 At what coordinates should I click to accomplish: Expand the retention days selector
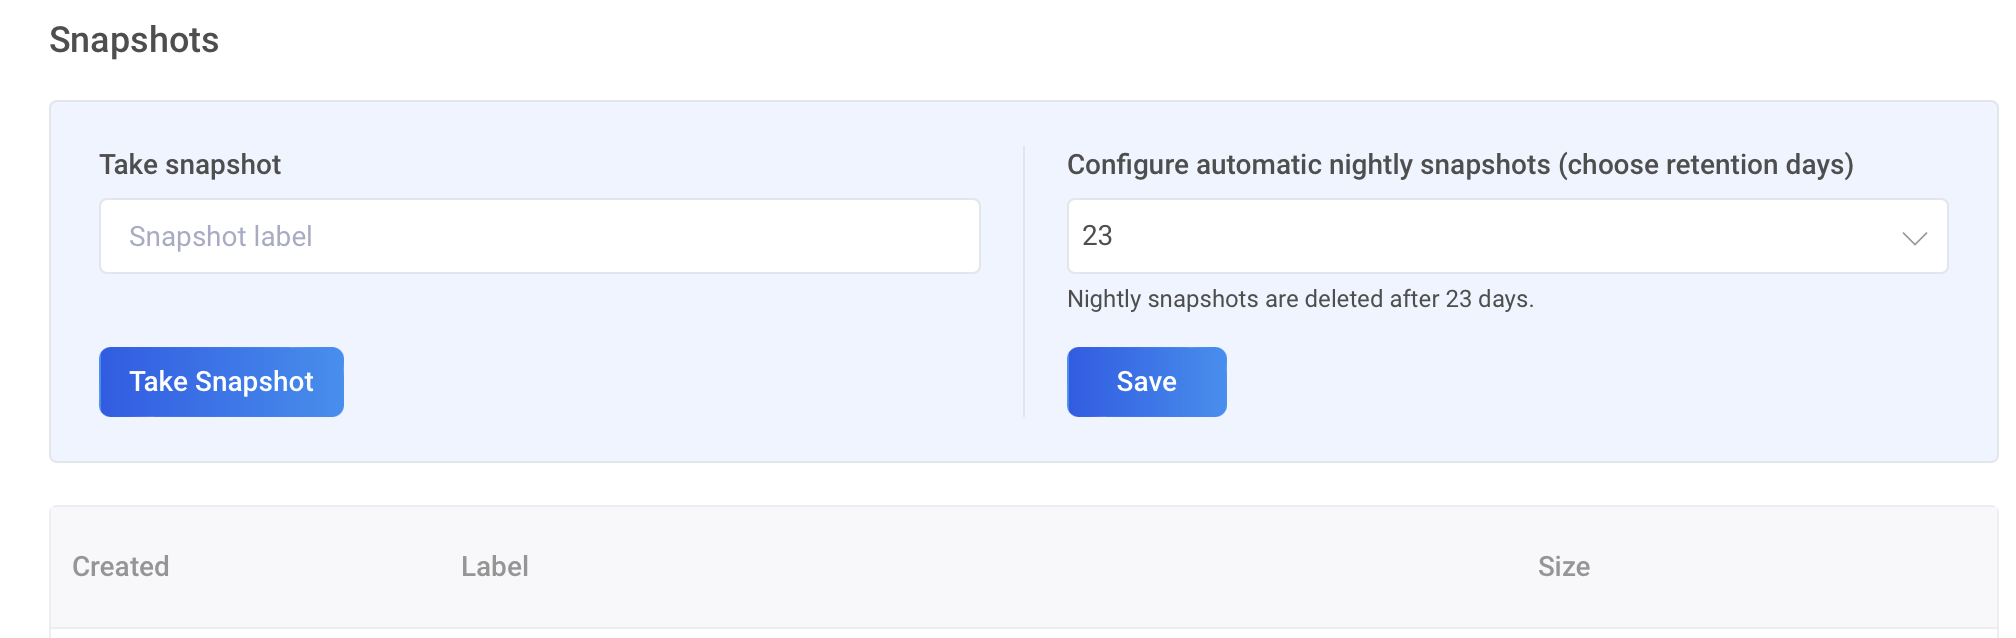(x=1506, y=236)
